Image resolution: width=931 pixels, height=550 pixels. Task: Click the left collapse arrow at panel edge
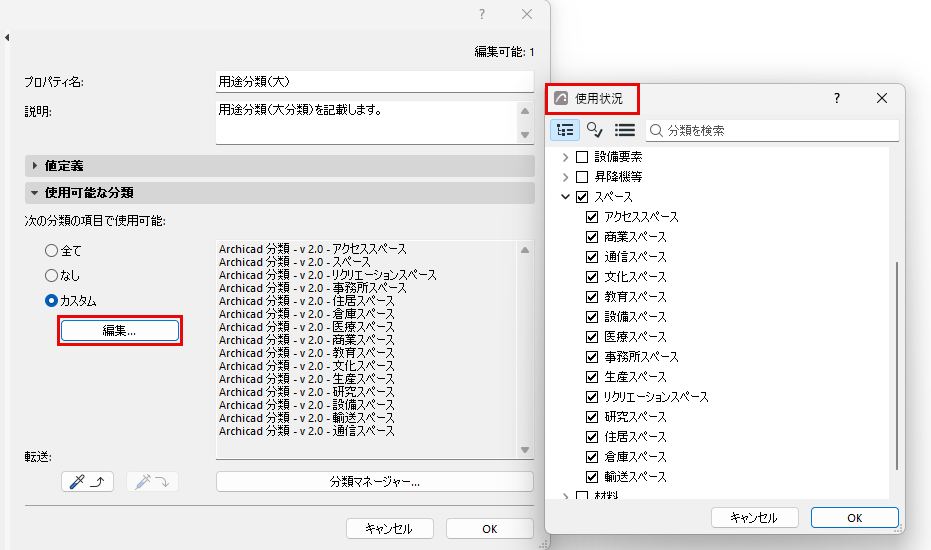click(x=7, y=37)
